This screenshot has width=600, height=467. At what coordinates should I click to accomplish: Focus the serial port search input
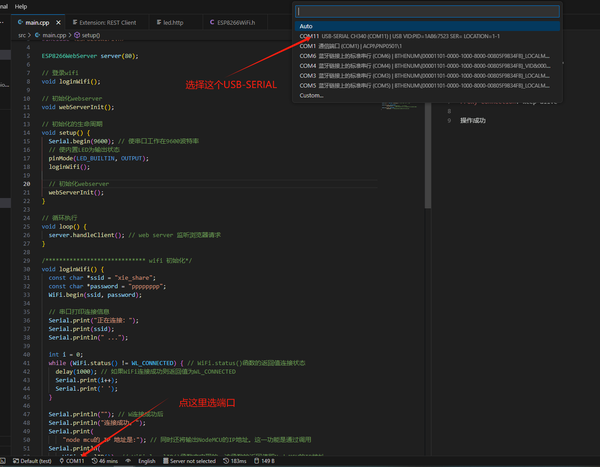click(x=427, y=11)
